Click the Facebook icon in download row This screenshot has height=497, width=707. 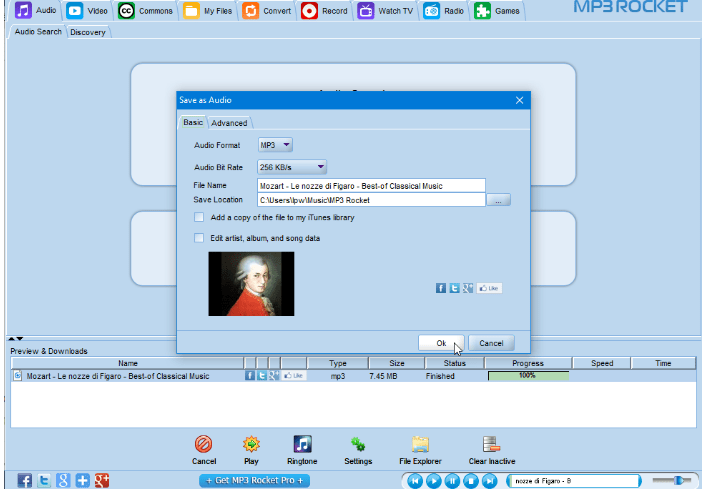pos(250,376)
